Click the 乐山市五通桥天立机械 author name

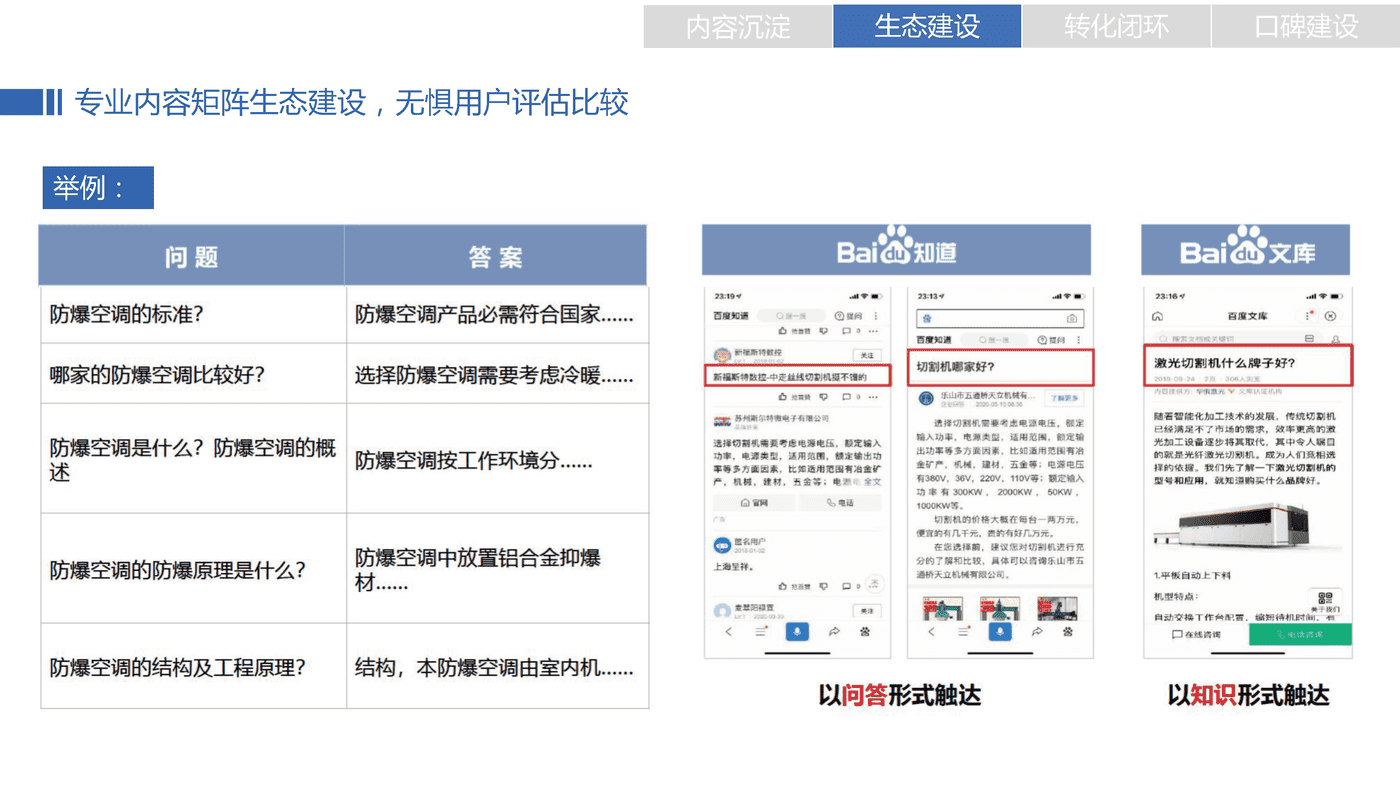pos(988,396)
